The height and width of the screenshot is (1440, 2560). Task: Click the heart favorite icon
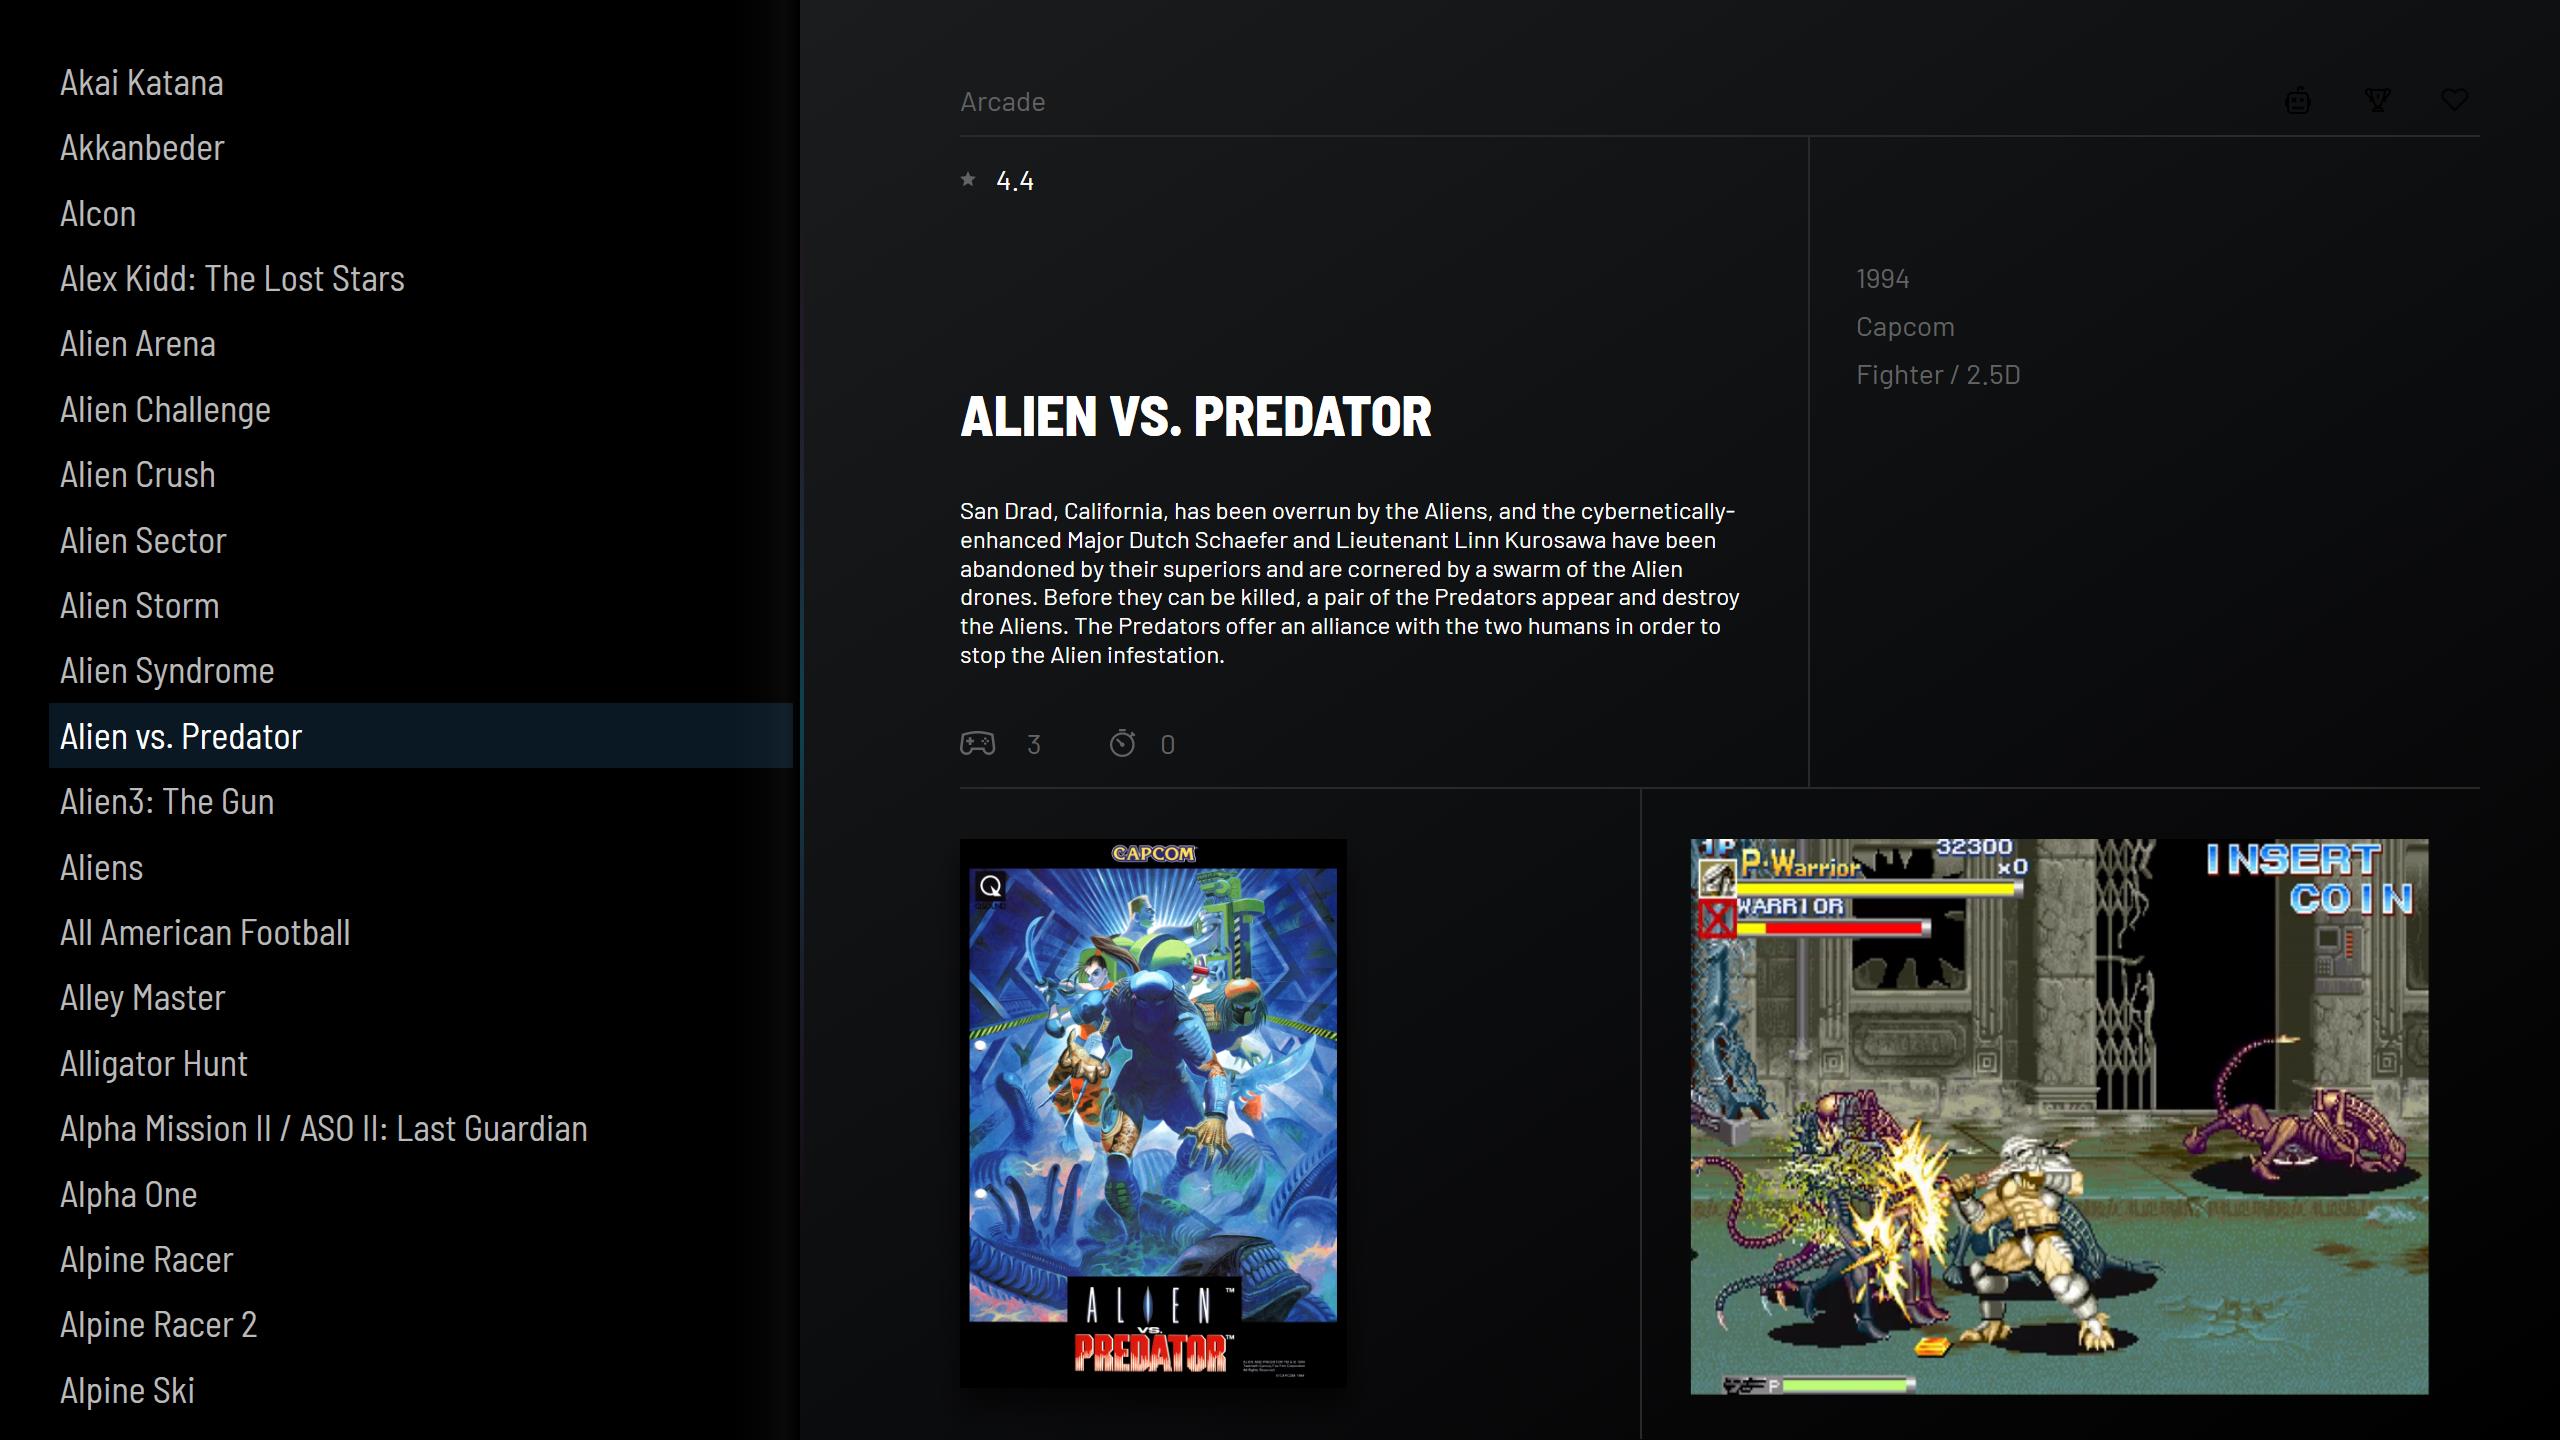click(2454, 100)
